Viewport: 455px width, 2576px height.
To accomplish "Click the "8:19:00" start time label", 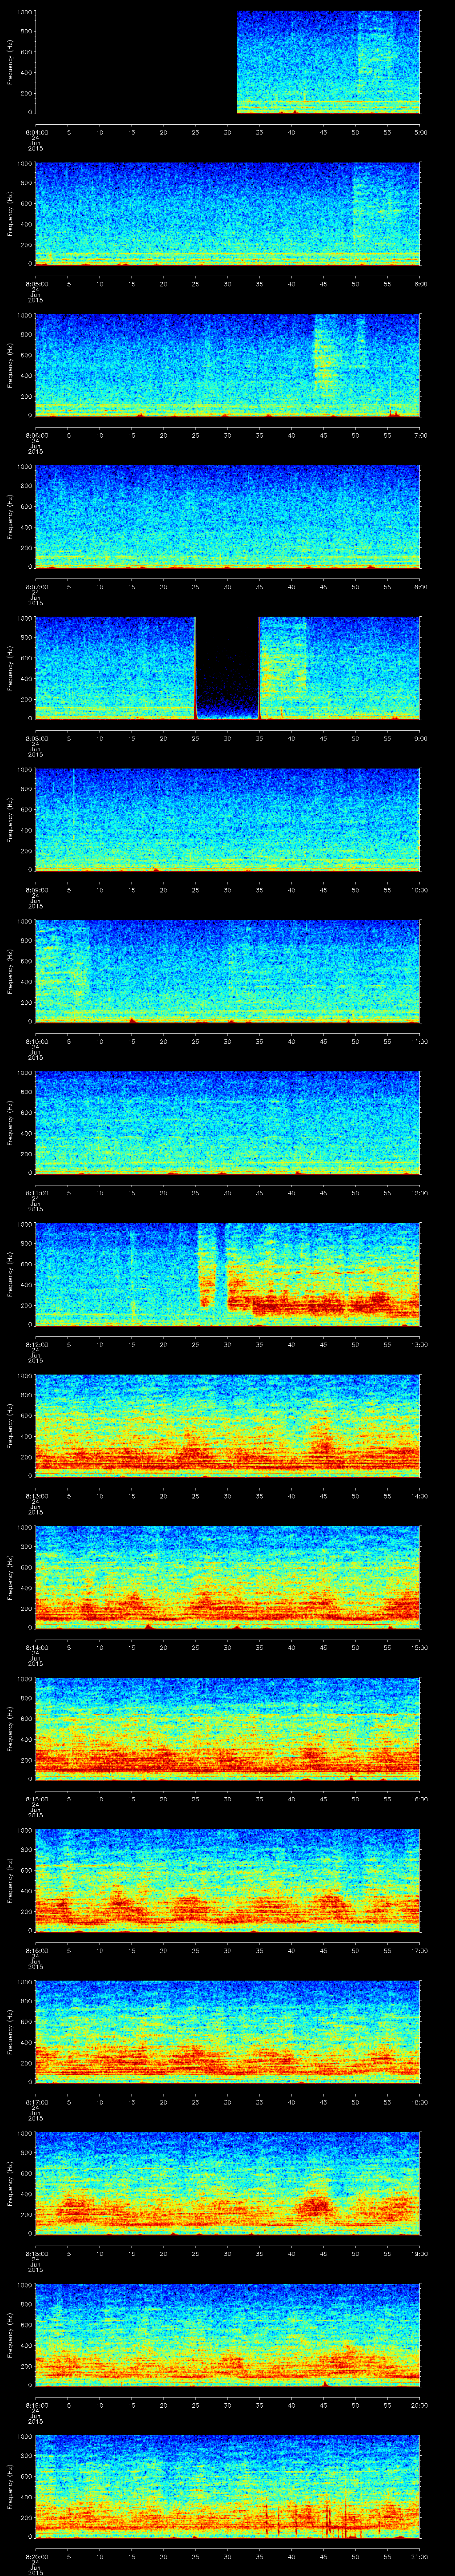I will click(36, 2404).
